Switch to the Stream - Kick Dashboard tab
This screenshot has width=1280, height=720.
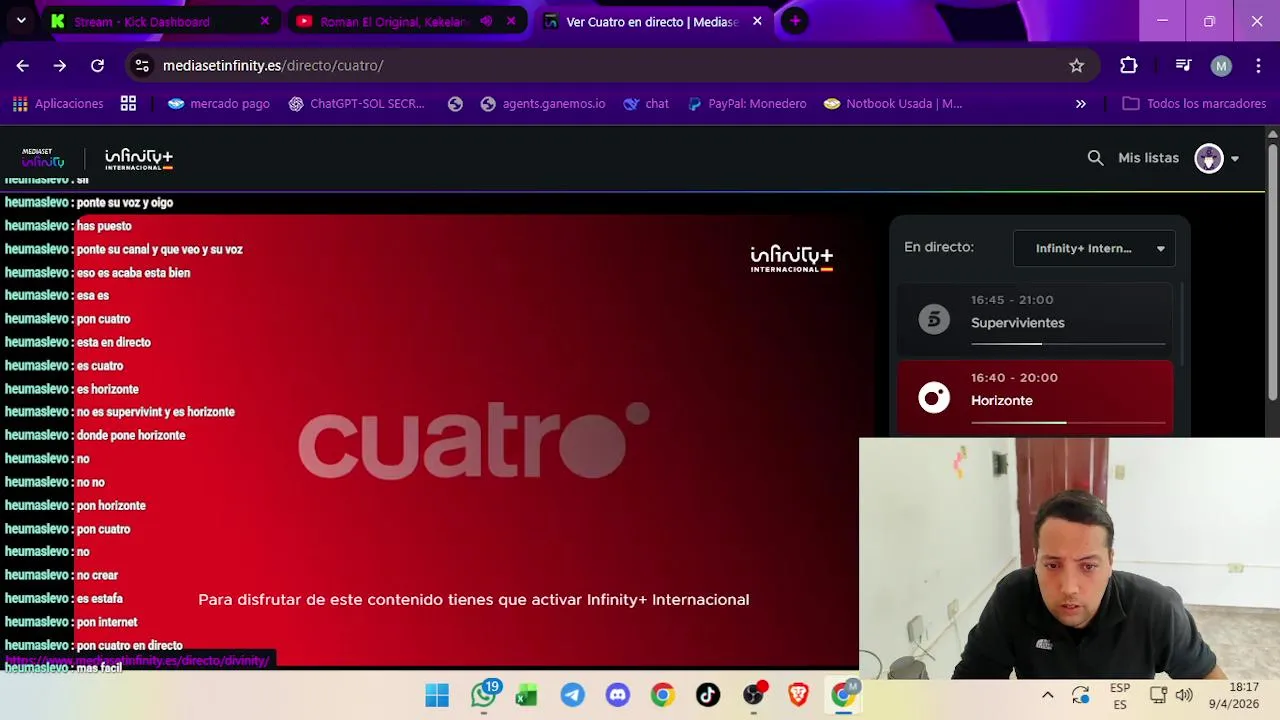[160, 21]
